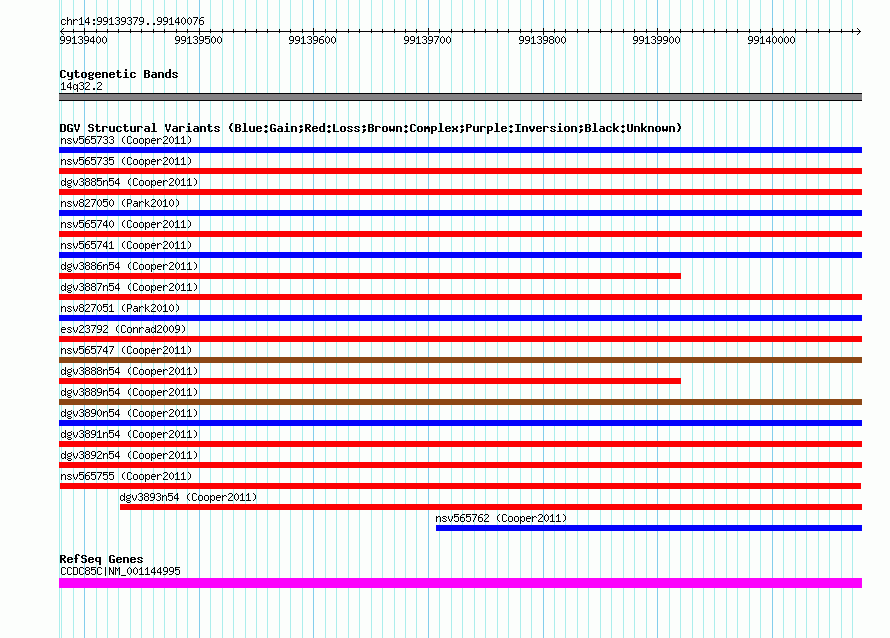This screenshot has width=890, height=638.
Task: Click the short blue nsv565762 bar
Action: tap(649, 528)
